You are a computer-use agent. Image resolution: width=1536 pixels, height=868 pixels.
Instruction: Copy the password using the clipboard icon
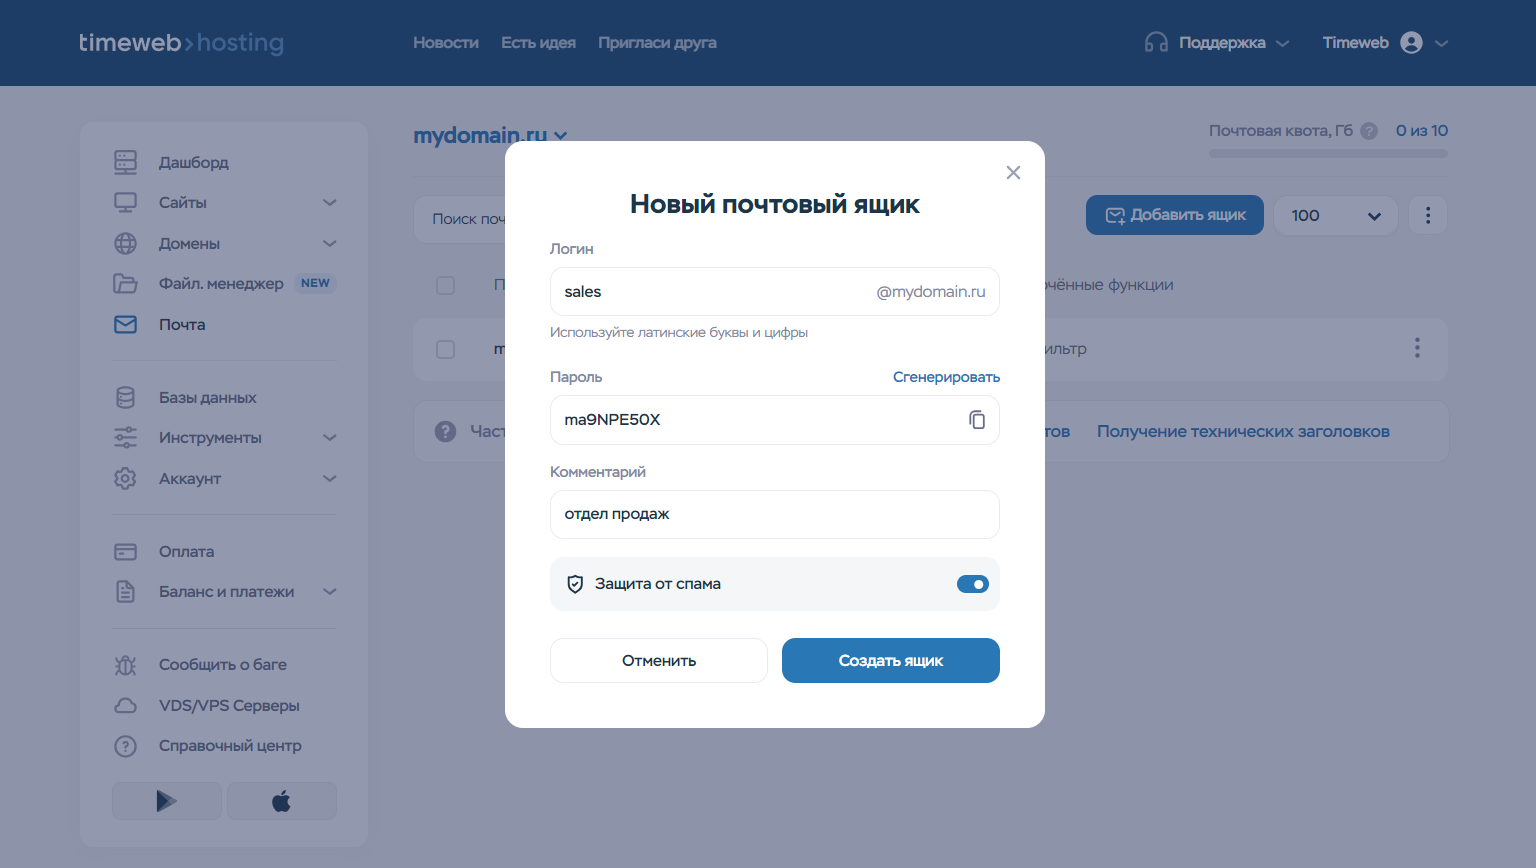pos(976,420)
